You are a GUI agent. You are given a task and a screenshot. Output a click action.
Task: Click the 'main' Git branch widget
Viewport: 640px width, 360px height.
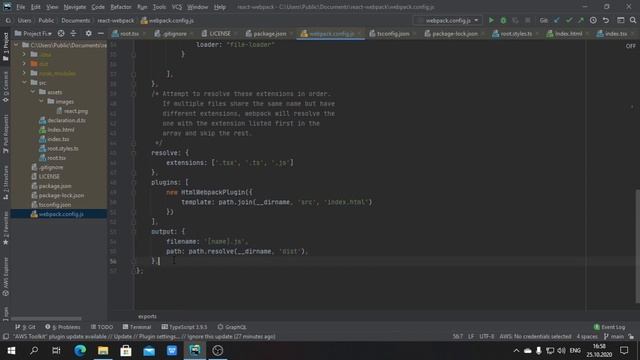614,337
